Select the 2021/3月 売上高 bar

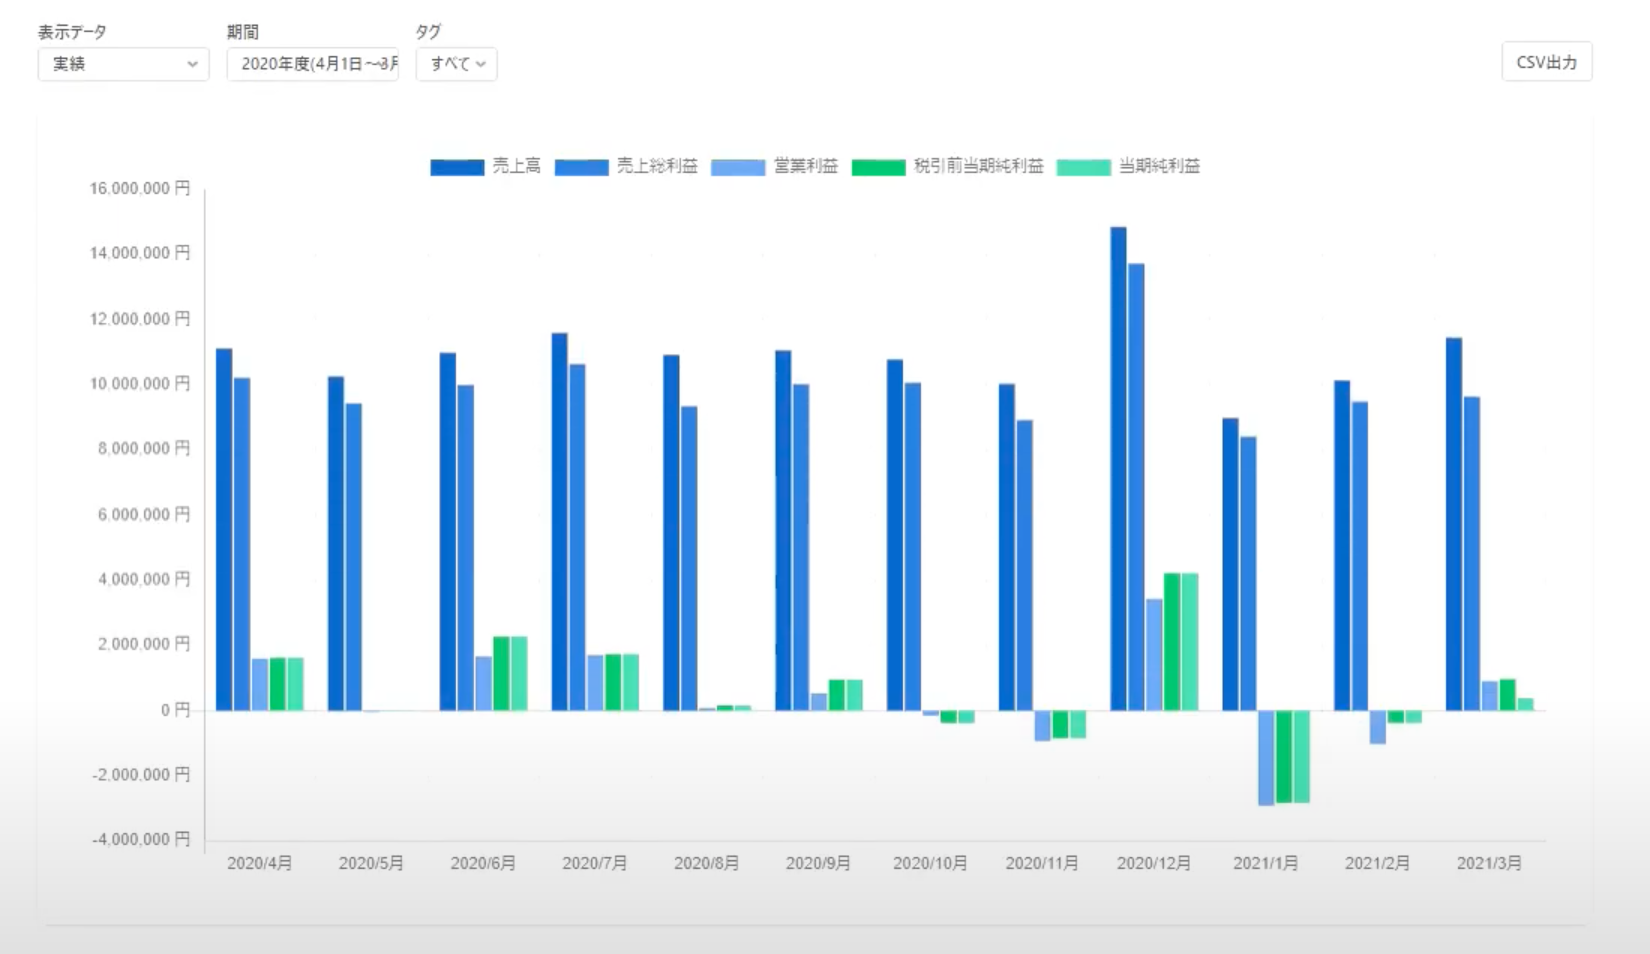(x=1454, y=525)
